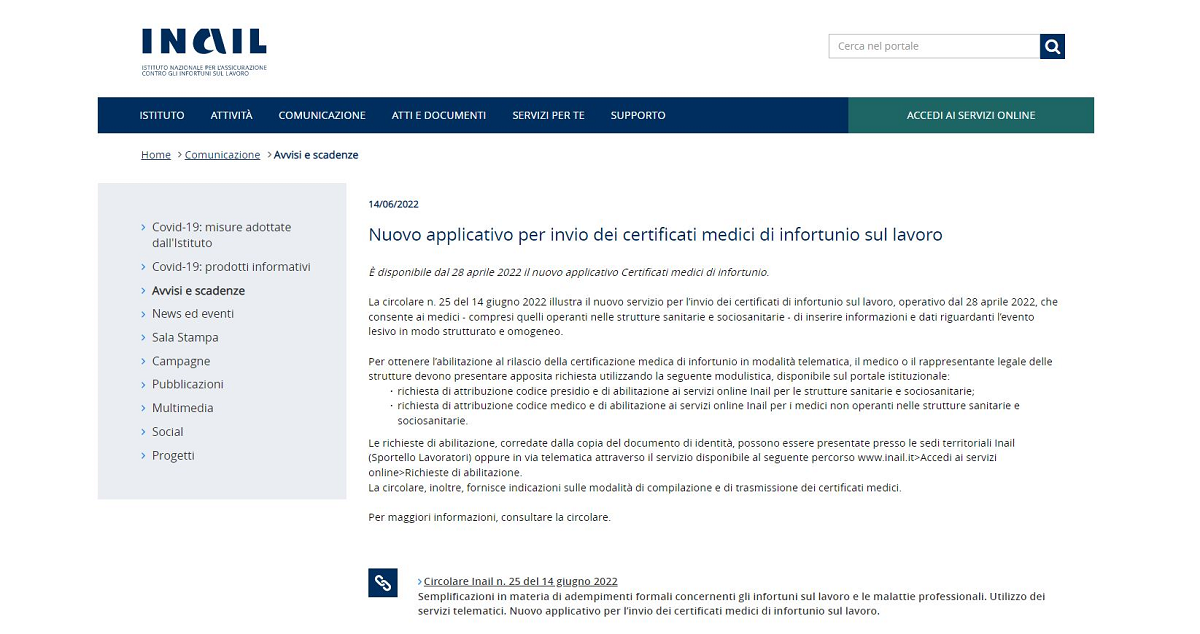Click the magnifier search button
Screen dimensions: 1200x634
(x=1052, y=46)
